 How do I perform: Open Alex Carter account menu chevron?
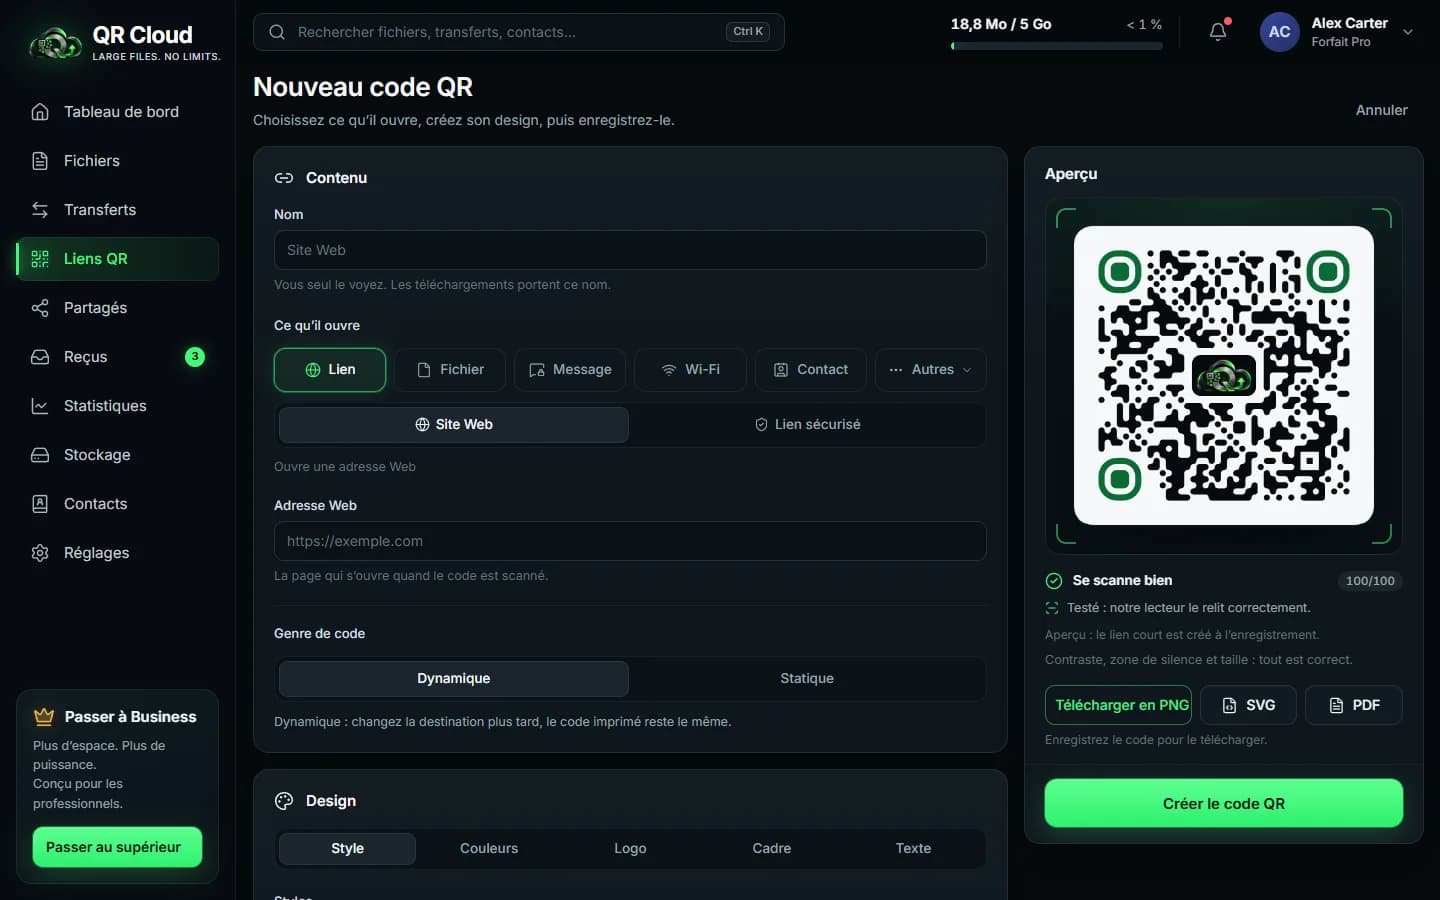point(1408,32)
